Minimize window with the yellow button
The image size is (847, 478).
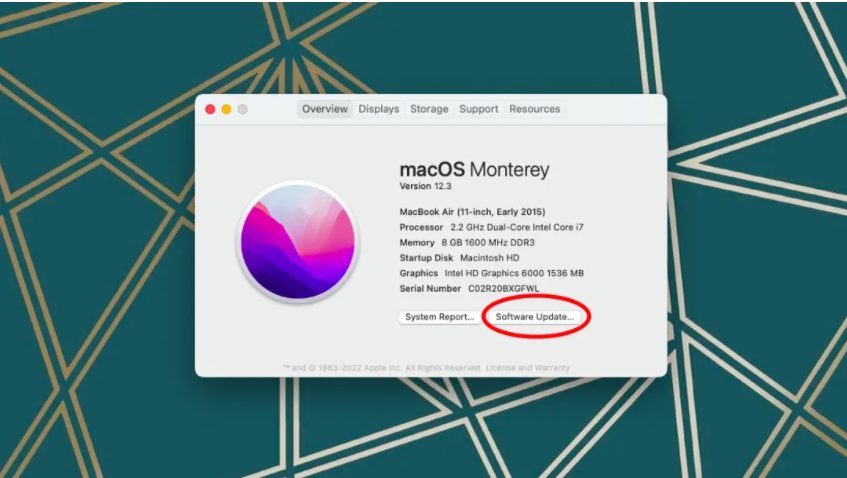pyautogui.click(x=226, y=110)
